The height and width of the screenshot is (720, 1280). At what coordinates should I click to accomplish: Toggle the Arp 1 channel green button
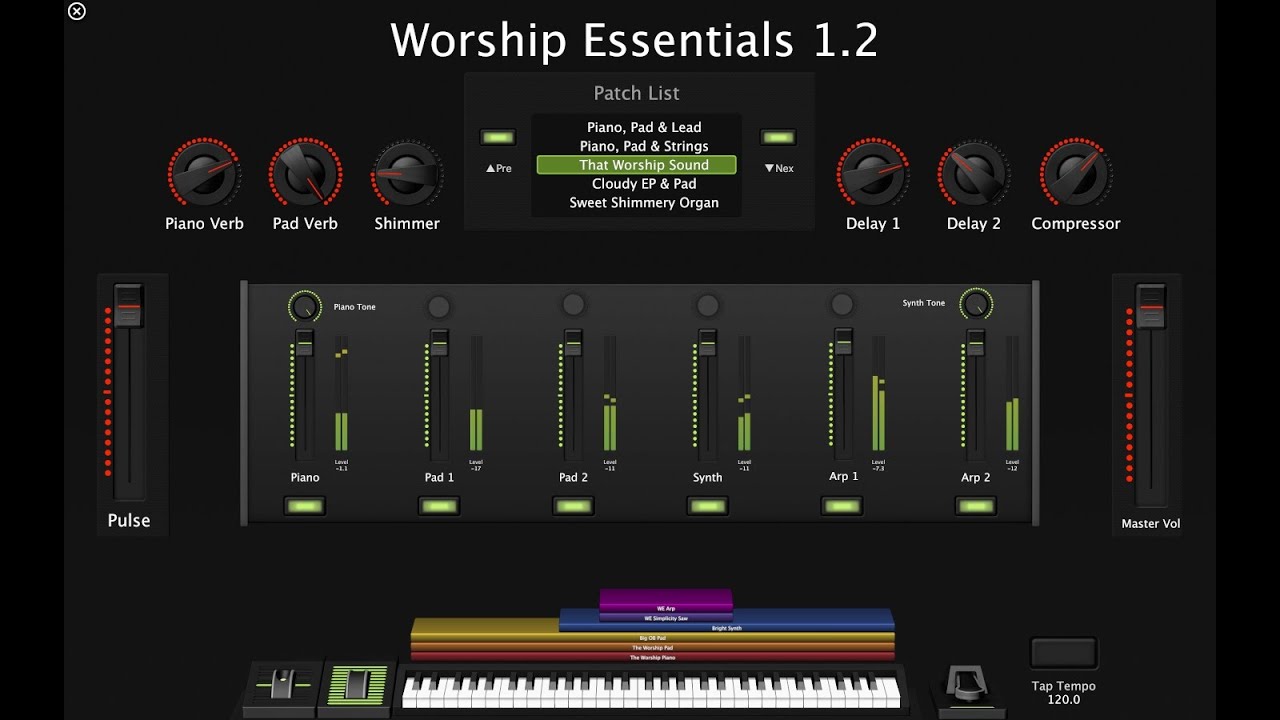click(842, 506)
